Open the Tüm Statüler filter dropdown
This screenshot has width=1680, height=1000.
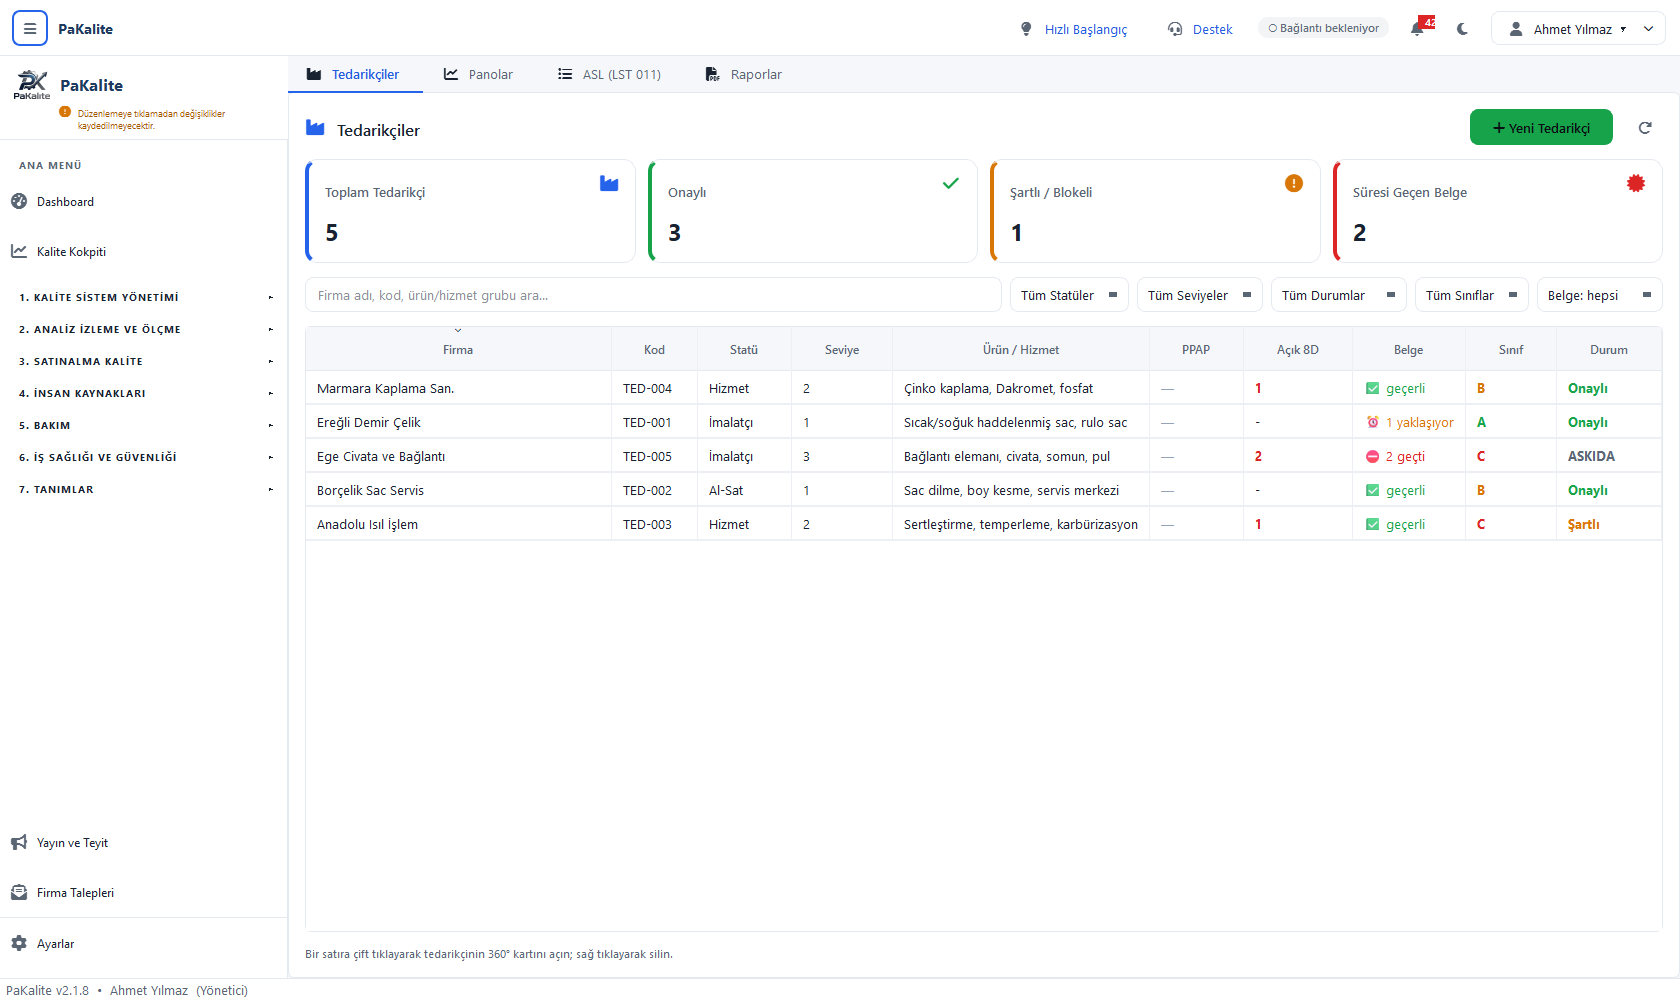1069,295
